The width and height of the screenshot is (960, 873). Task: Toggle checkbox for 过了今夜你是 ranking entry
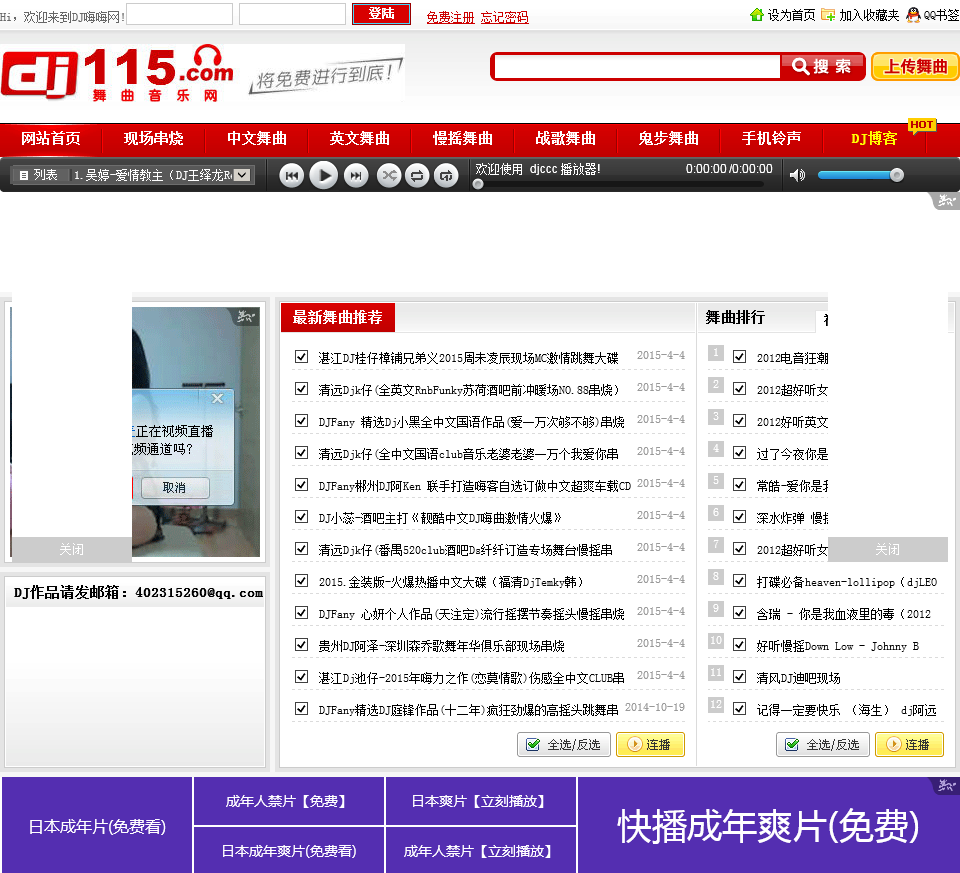740,452
